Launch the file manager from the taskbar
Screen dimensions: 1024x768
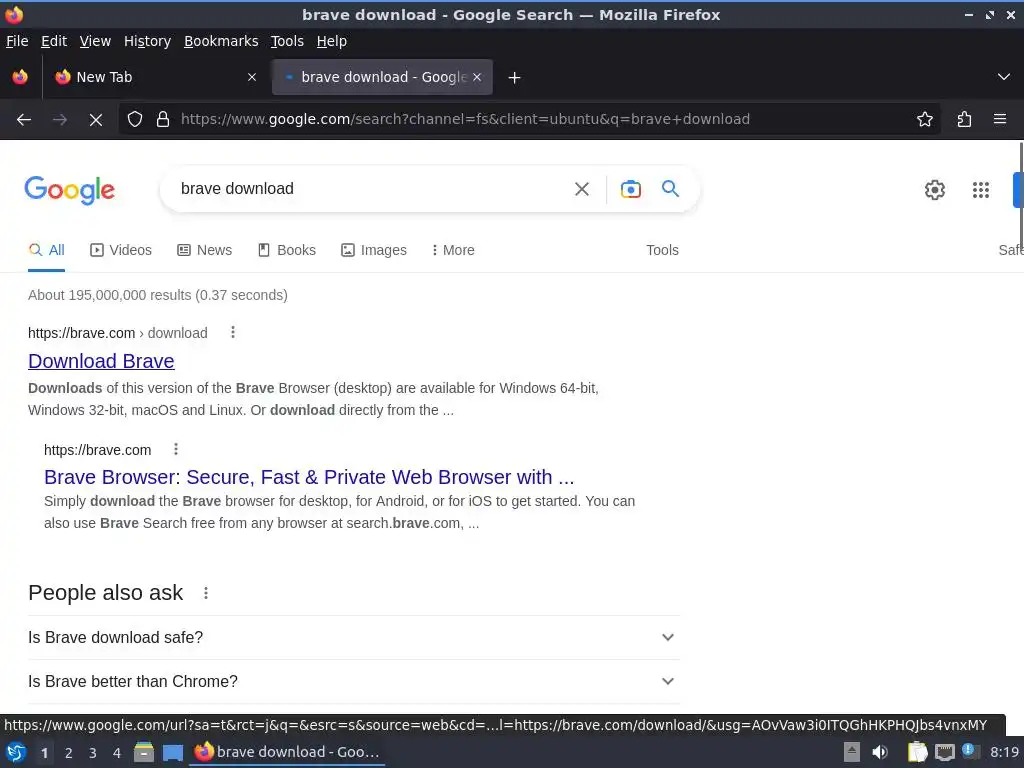pyautogui.click(x=144, y=752)
